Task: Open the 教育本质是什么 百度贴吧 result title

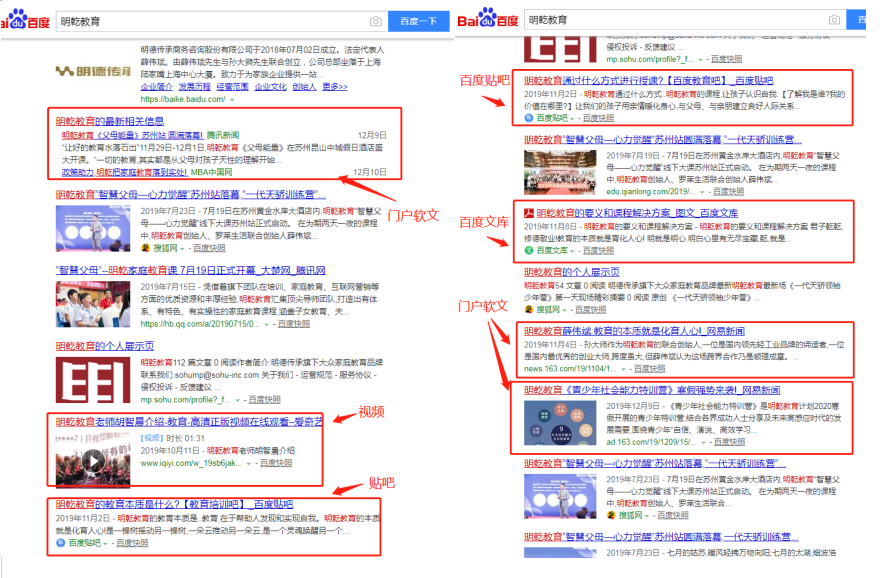Action: pyautogui.click(x=174, y=504)
